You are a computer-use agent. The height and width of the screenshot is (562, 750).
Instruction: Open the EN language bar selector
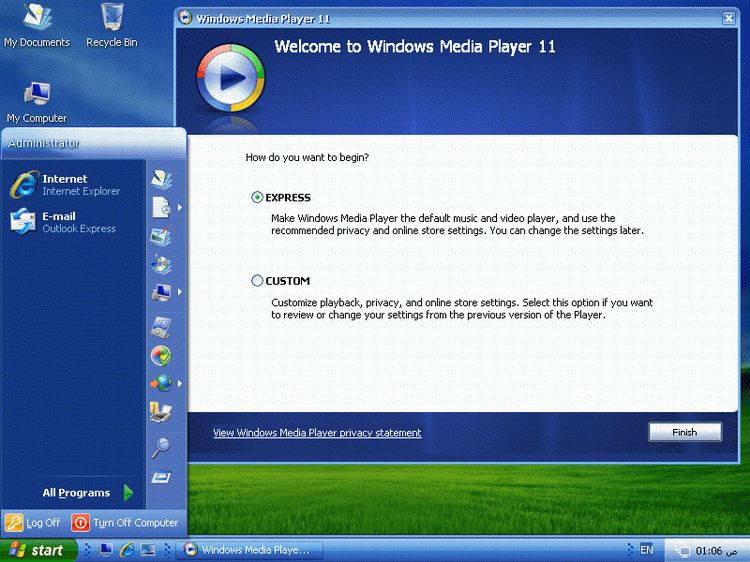(646, 550)
